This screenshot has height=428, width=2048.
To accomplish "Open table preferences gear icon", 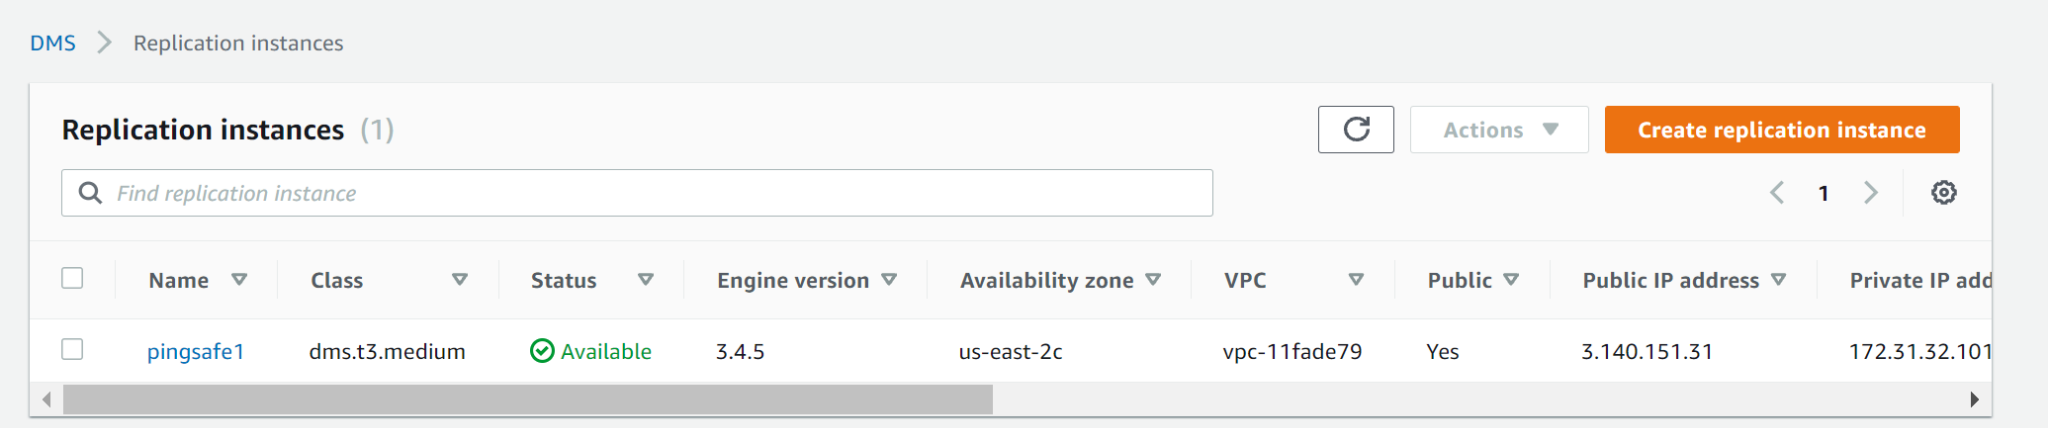I will pyautogui.click(x=1943, y=193).
